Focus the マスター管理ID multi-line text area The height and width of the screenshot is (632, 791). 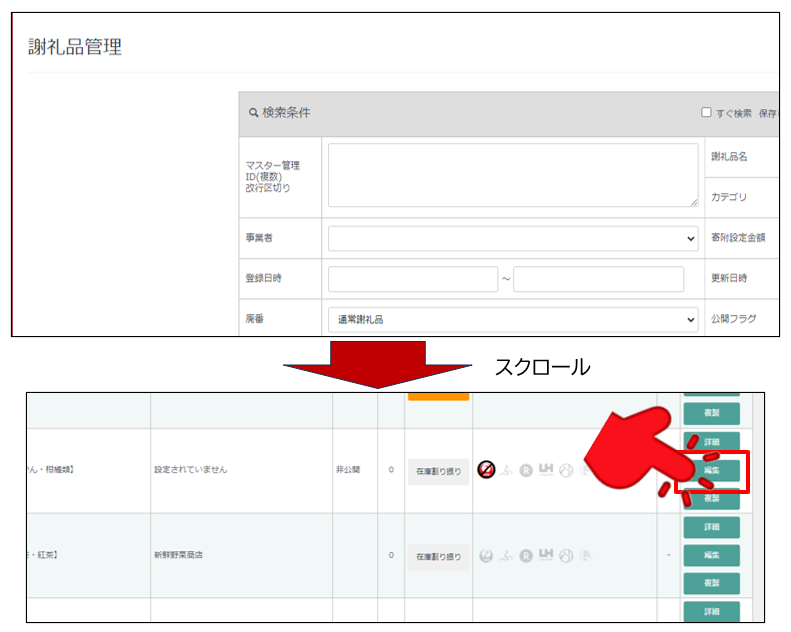pos(513,175)
